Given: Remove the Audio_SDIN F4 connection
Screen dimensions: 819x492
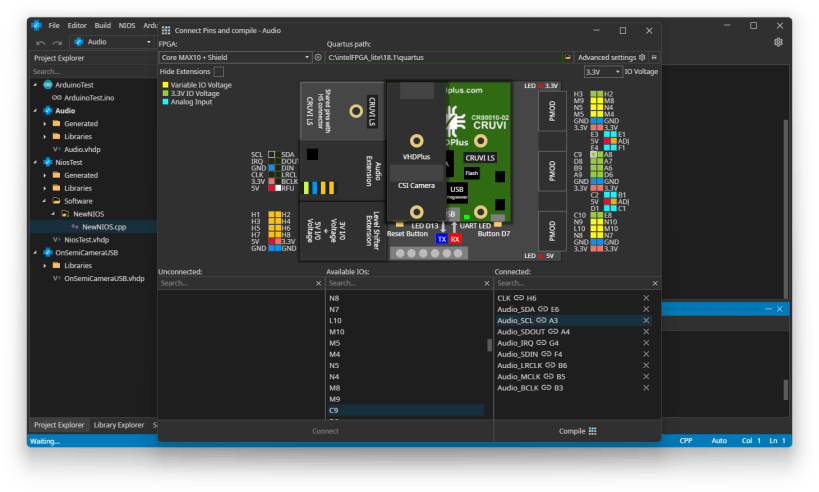Looking at the screenshot, I should (646, 354).
